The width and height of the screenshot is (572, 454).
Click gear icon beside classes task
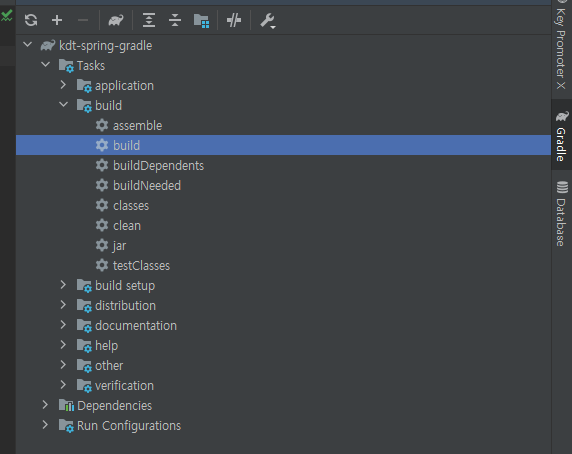coord(102,205)
